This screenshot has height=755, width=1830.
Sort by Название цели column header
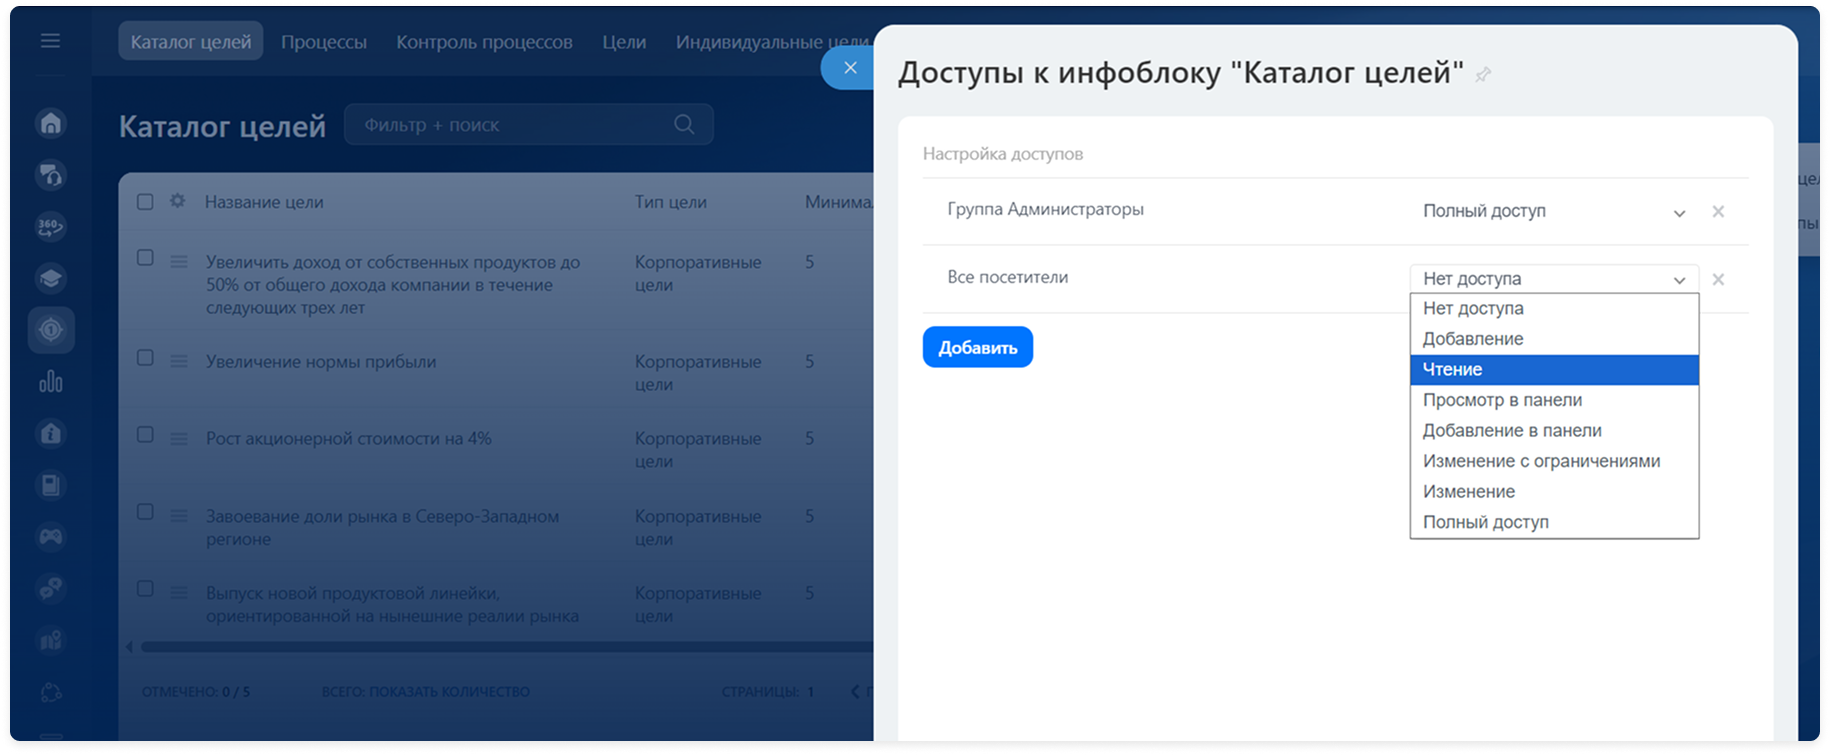pyautogui.click(x=264, y=202)
